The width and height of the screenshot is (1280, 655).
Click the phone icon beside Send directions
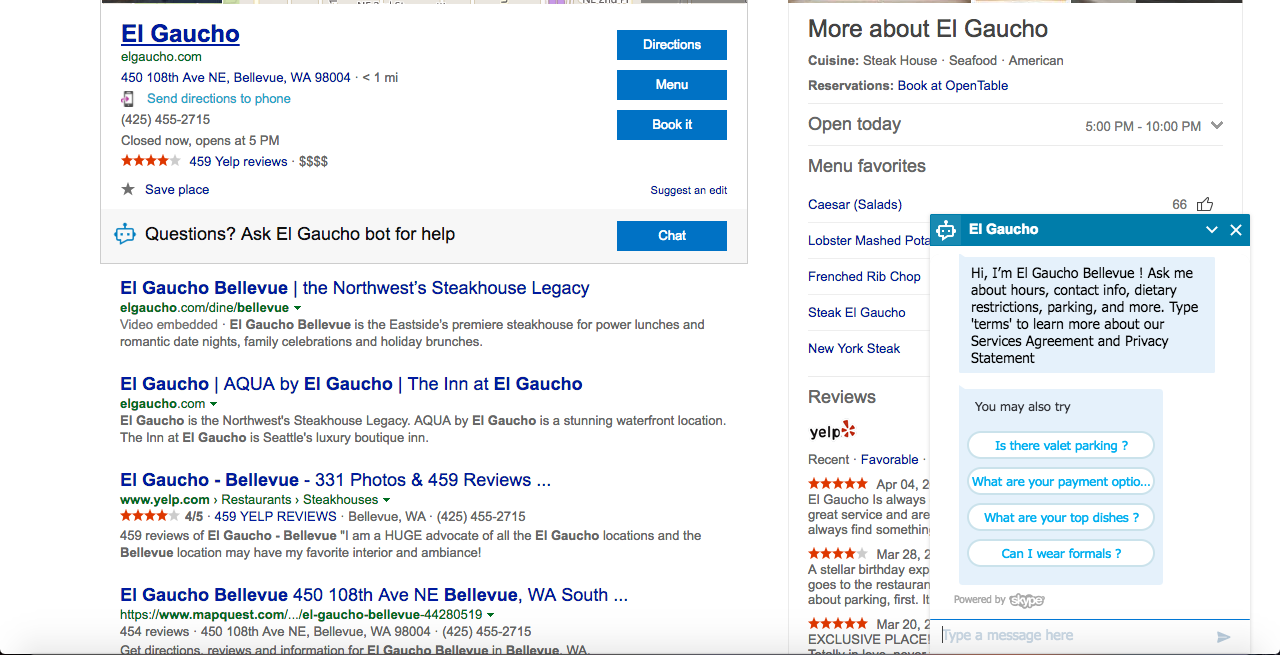coord(128,99)
